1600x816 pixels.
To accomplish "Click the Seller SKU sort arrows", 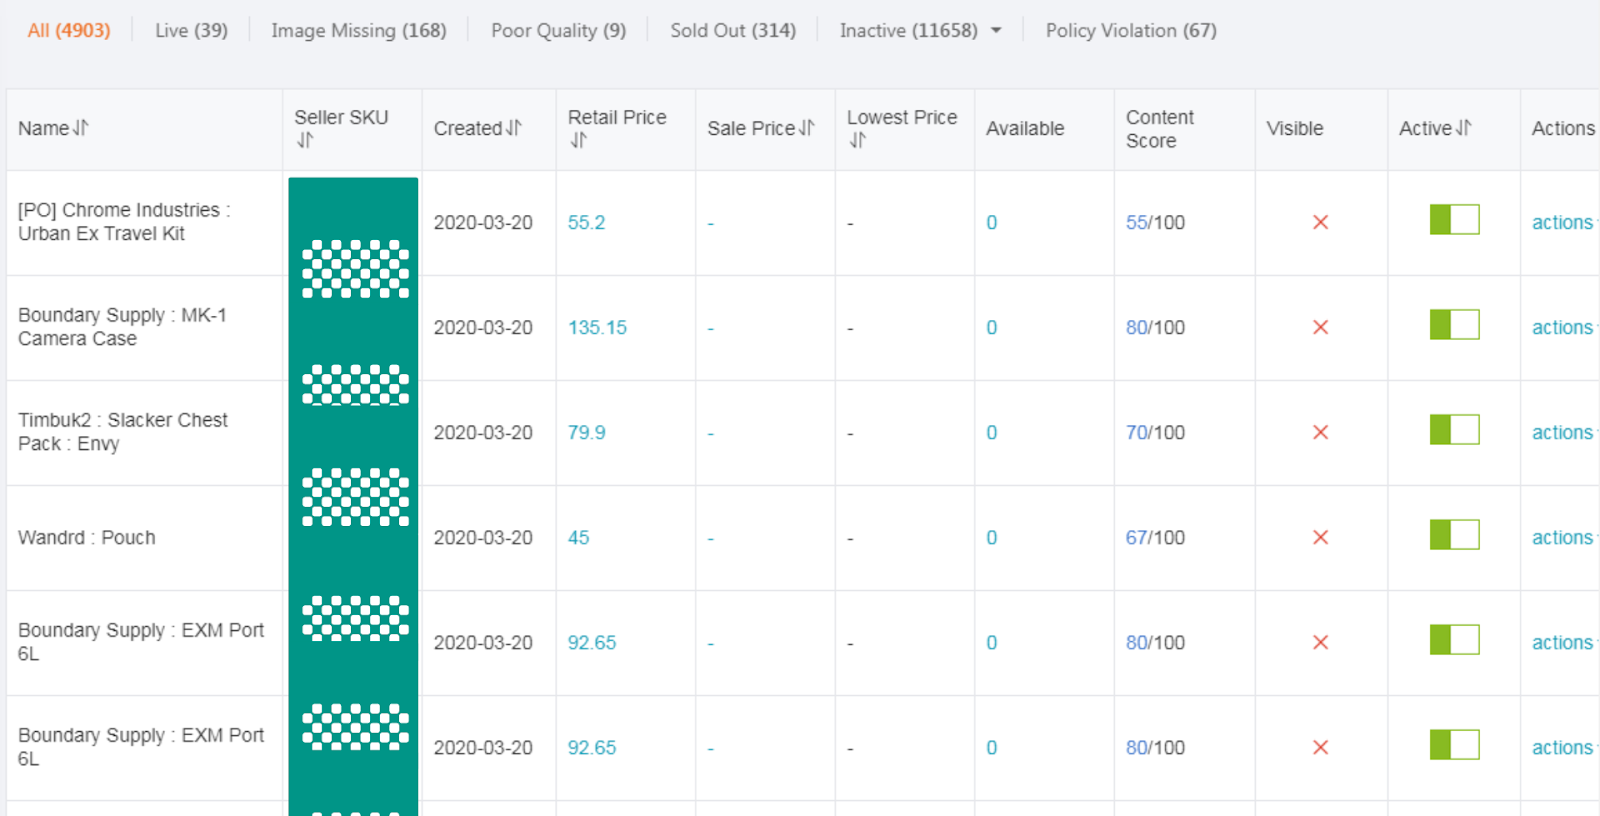I will 305,141.
